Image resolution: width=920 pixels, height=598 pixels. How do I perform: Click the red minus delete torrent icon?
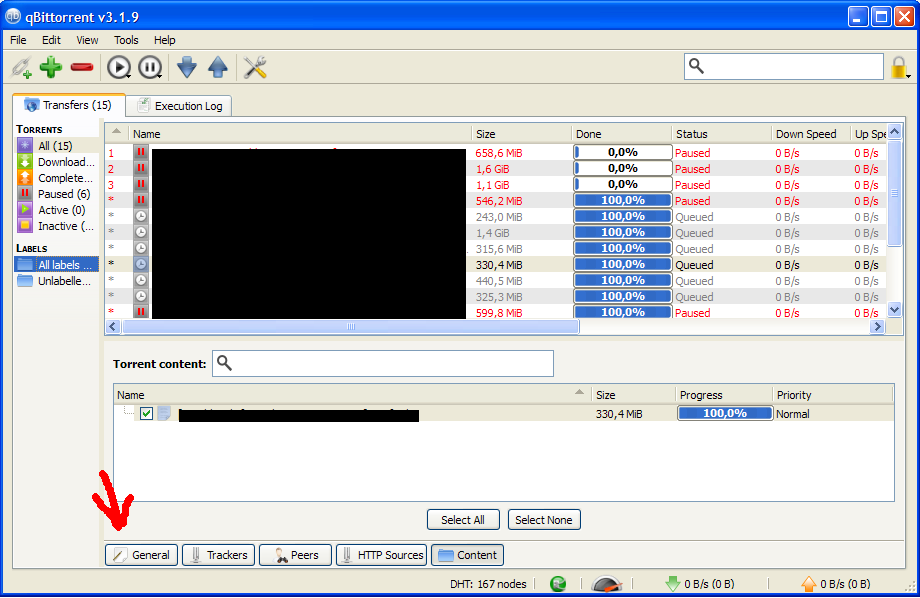pyautogui.click(x=82, y=67)
